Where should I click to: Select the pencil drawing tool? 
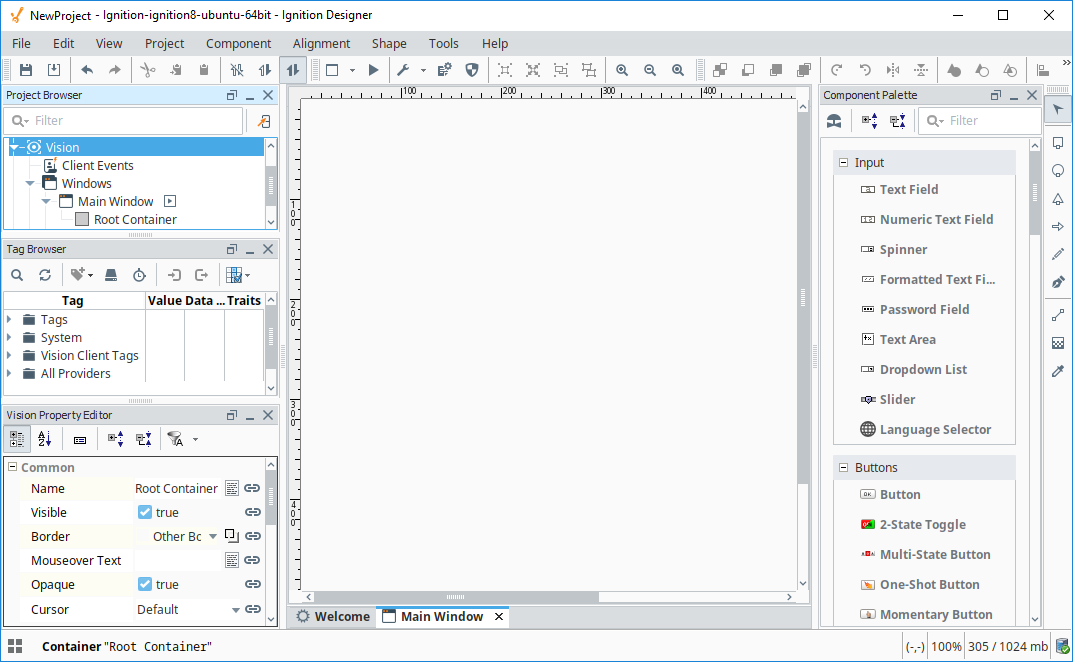1058,254
